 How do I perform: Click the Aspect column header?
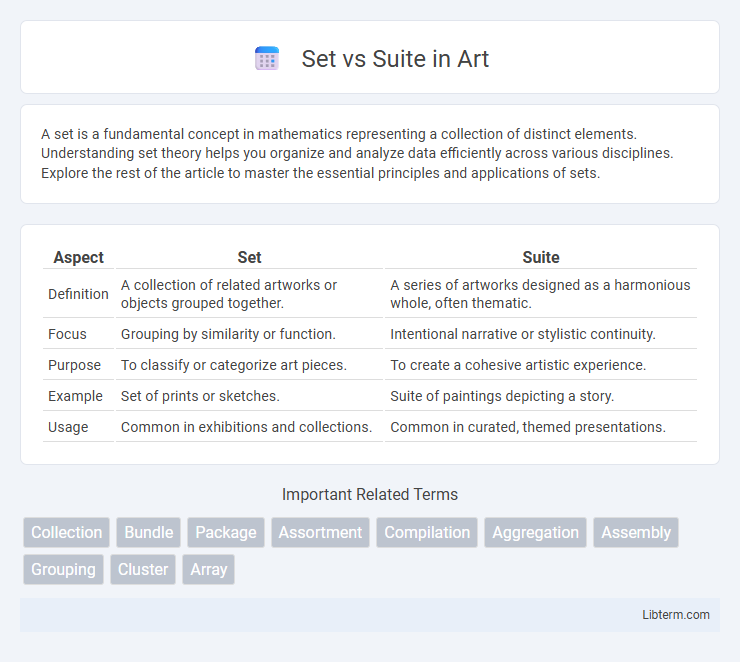pyautogui.click(x=79, y=257)
